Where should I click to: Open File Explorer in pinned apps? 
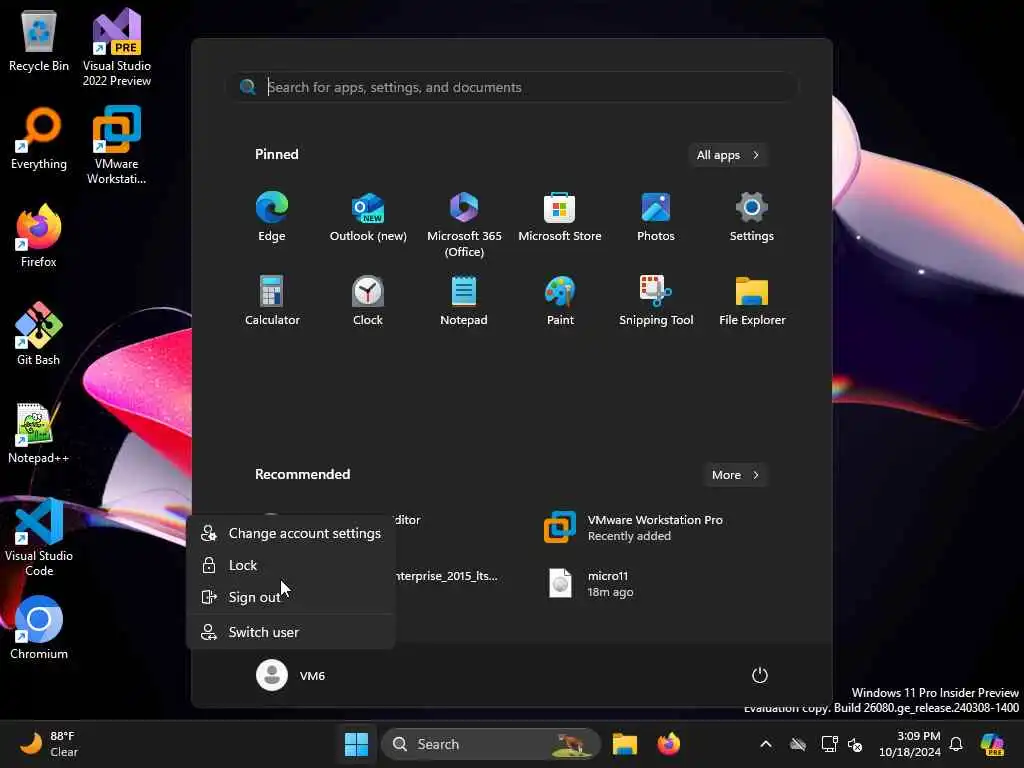click(752, 300)
